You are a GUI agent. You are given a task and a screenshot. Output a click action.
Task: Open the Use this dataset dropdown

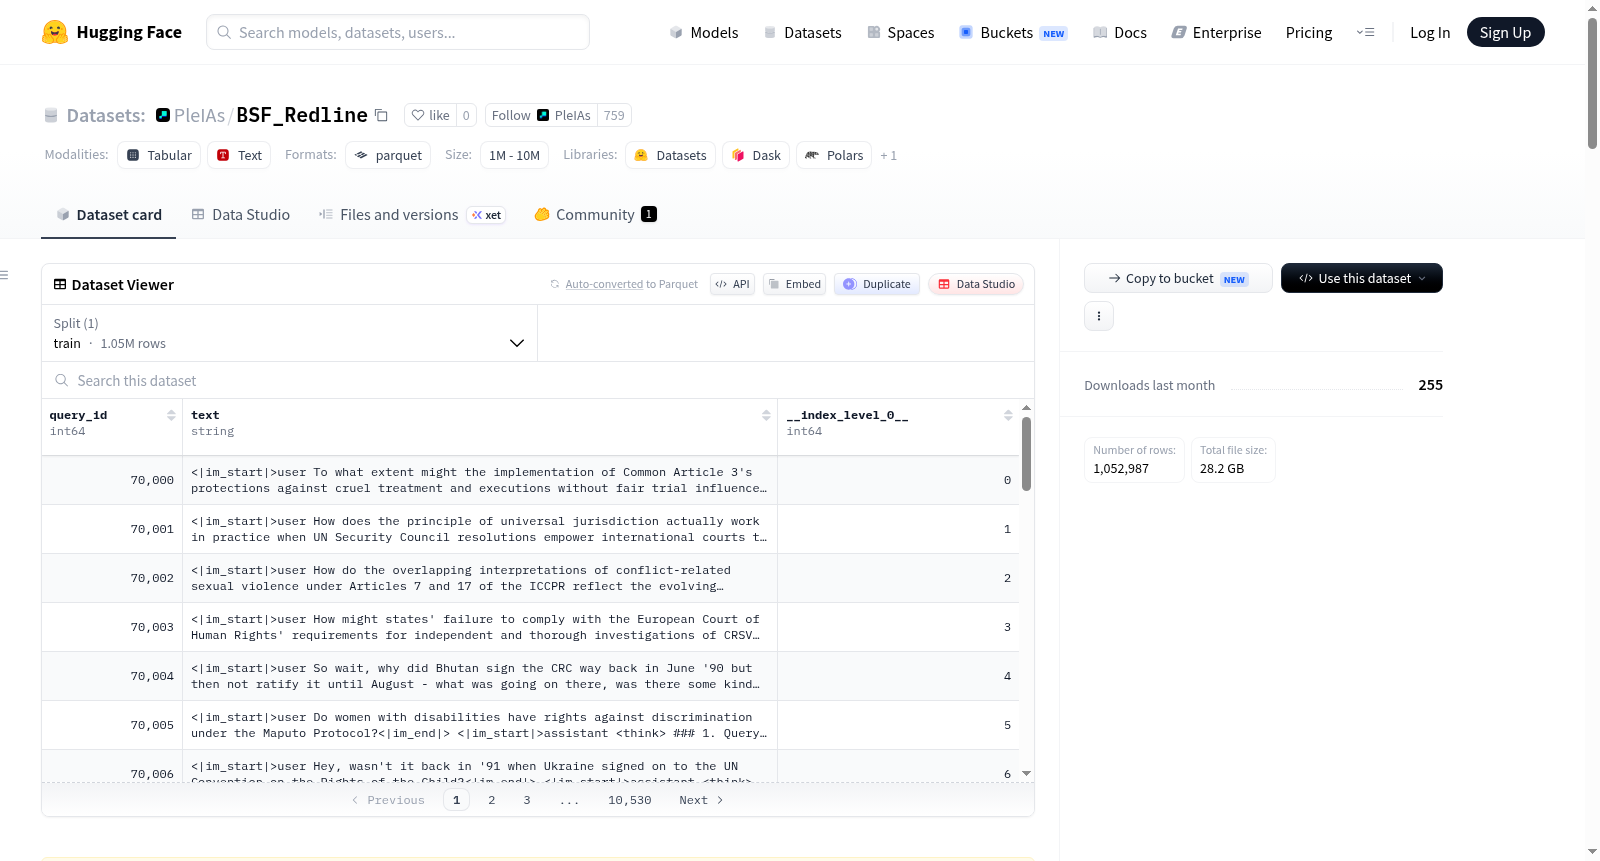pyautogui.click(x=1362, y=278)
